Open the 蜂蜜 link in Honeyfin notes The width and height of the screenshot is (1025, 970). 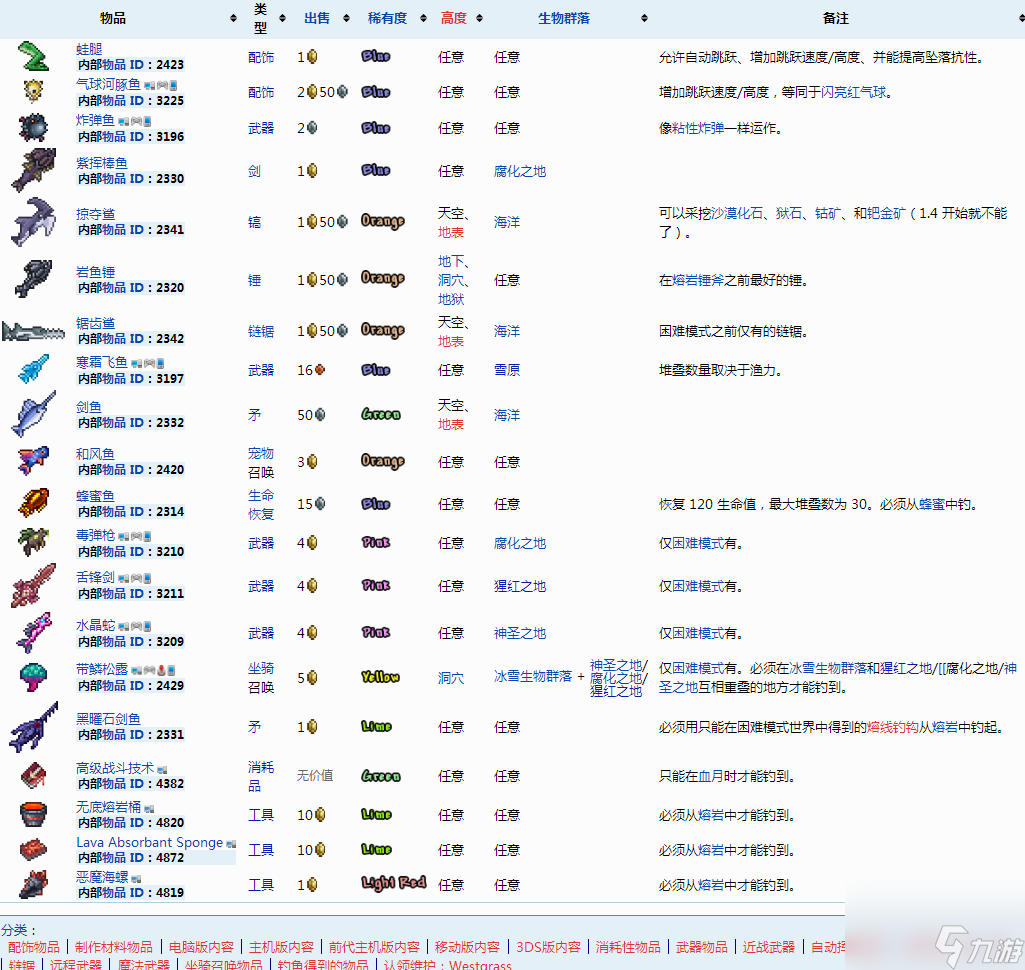932,505
